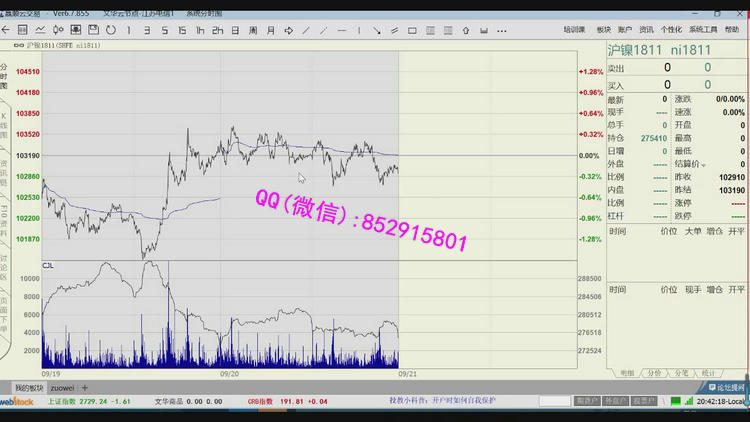The height and width of the screenshot is (422, 750).
Task: Switch to 1h chart period
Action: (200, 30)
